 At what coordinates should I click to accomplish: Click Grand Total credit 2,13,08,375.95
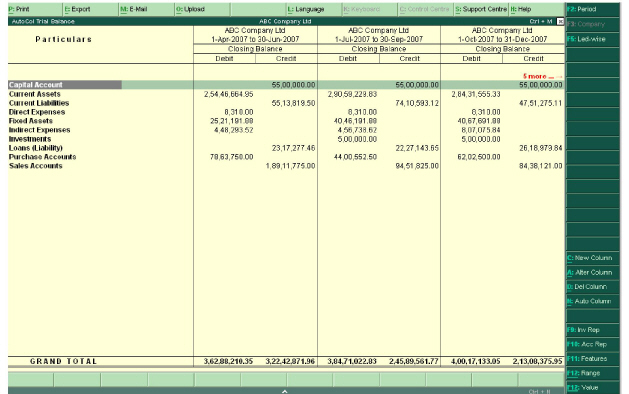pos(538,362)
